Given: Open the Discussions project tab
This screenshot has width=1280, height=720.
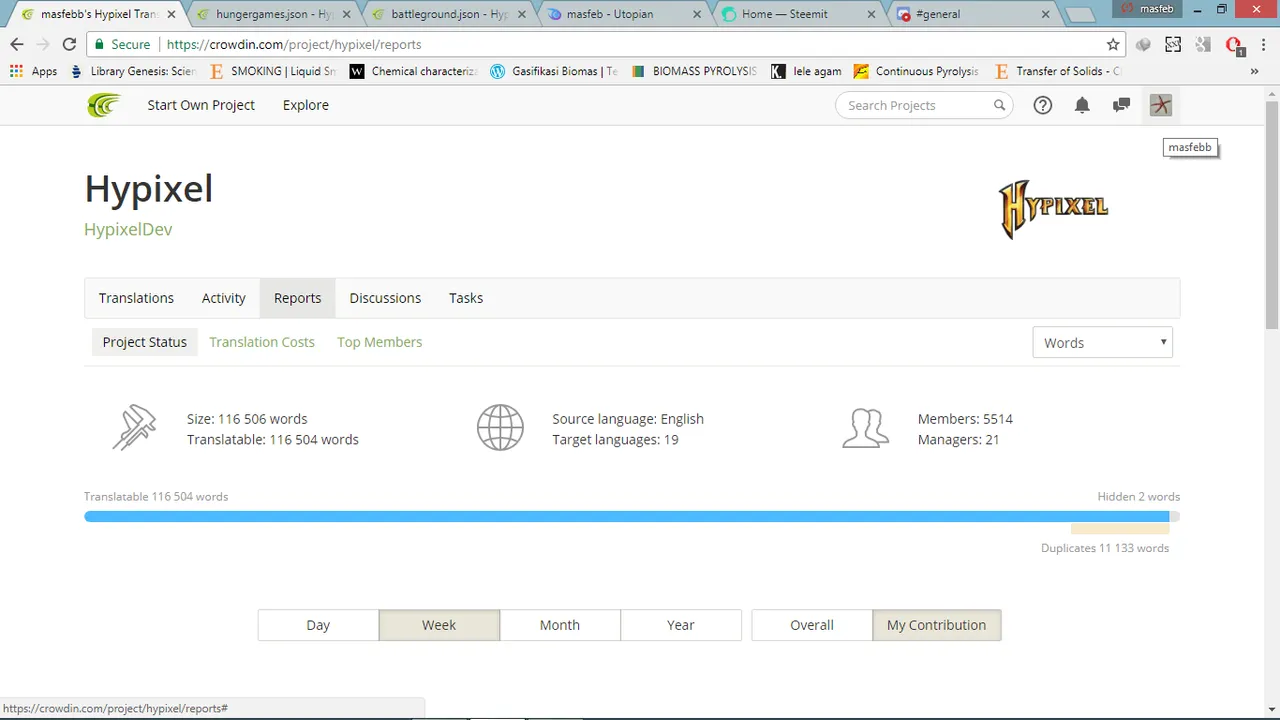Looking at the screenshot, I should tap(385, 298).
